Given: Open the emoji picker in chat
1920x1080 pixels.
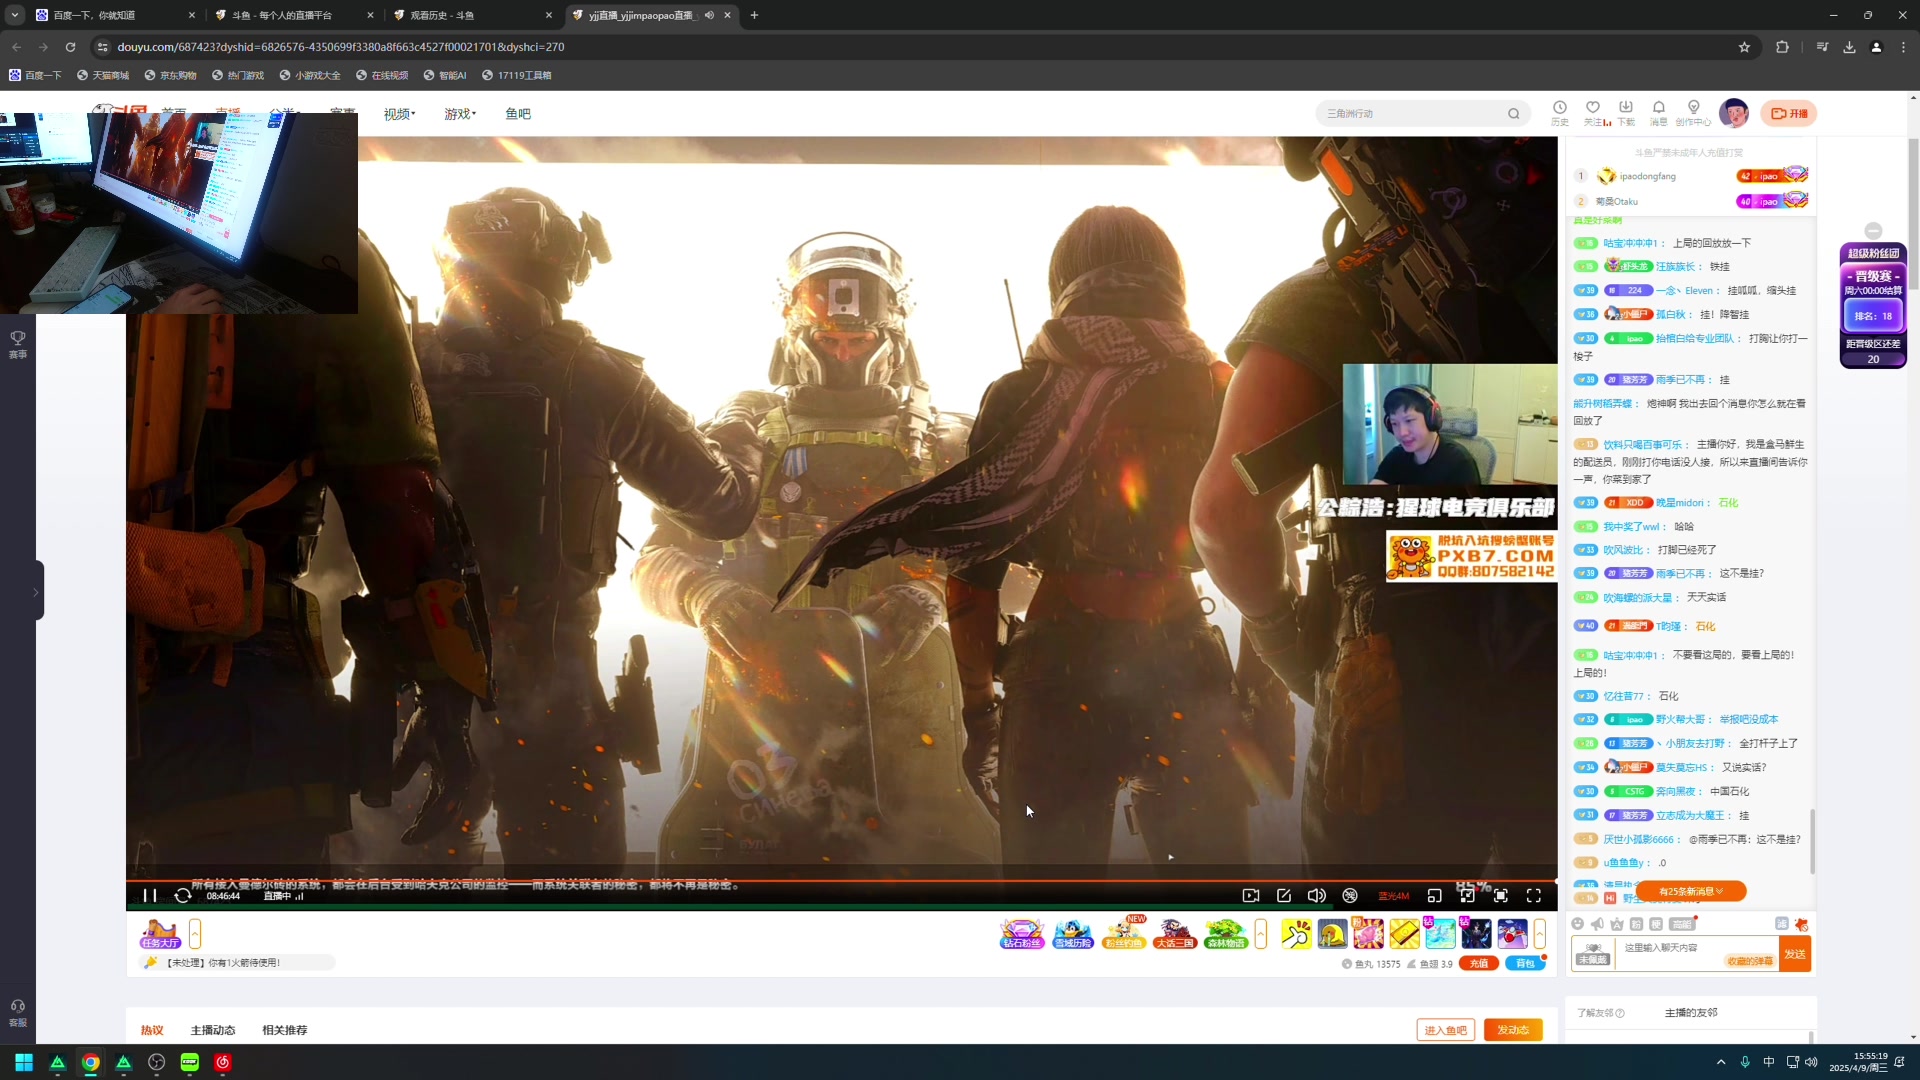Looking at the screenshot, I should (1578, 924).
